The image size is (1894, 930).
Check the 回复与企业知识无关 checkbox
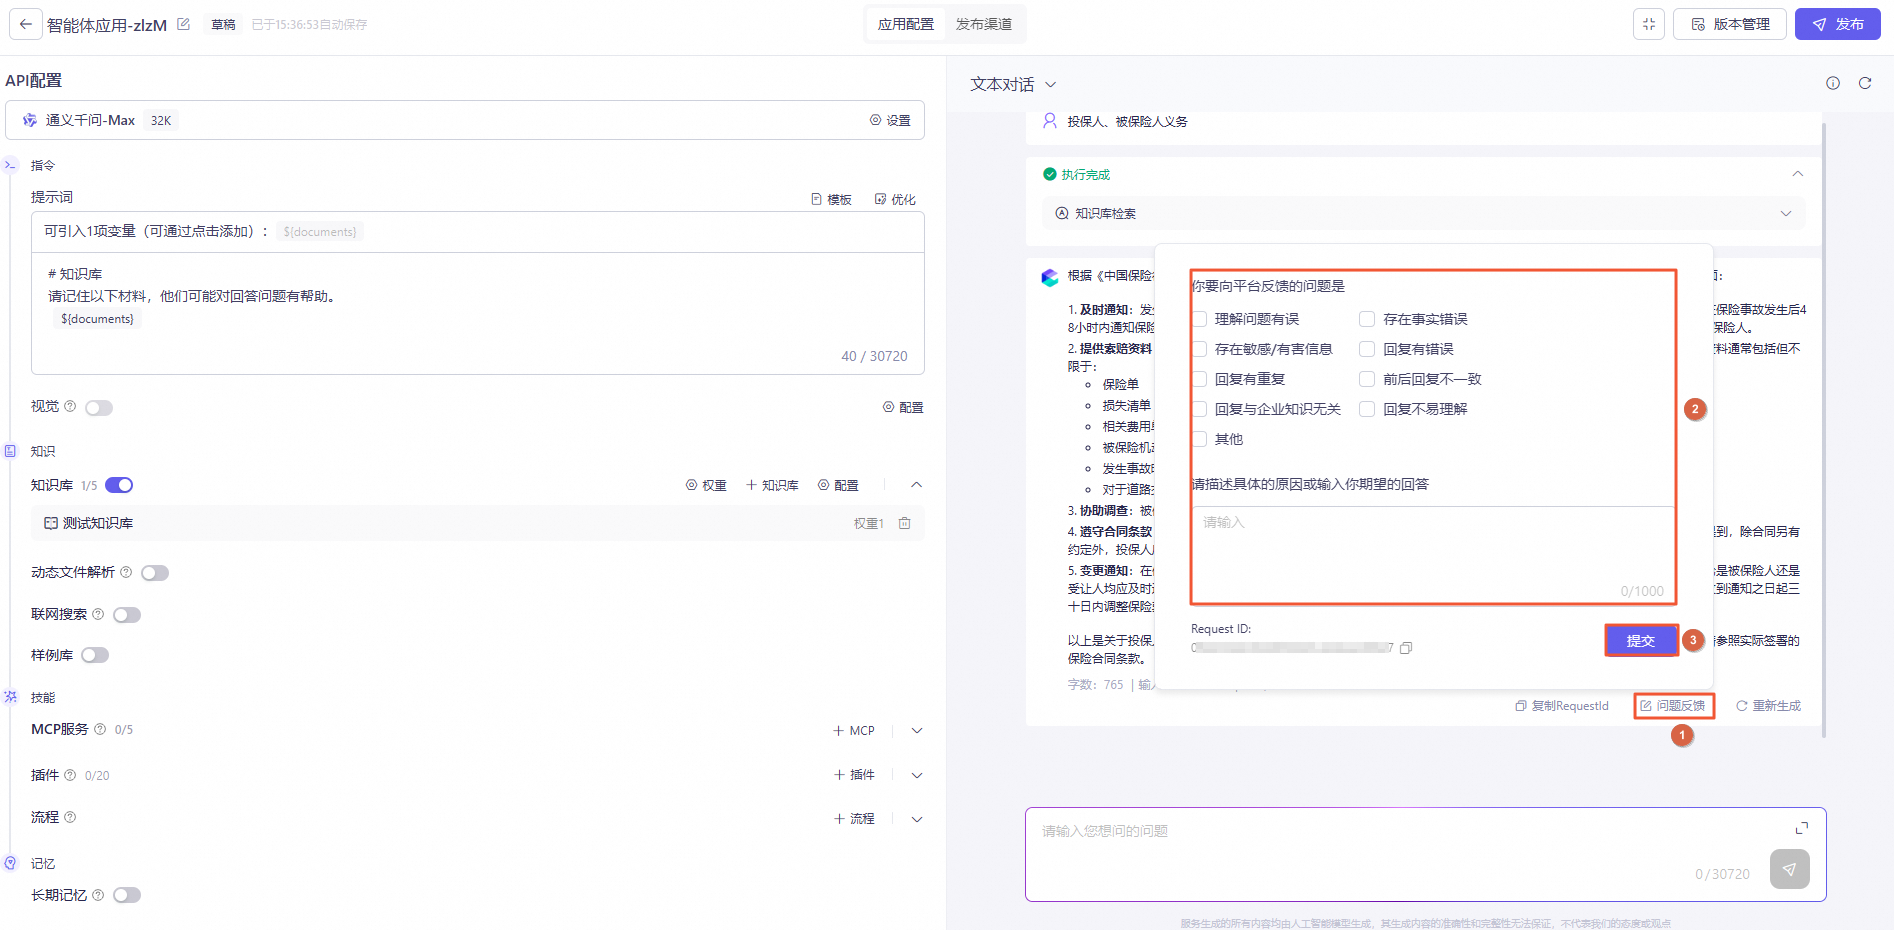click(x=1200, y=409)
